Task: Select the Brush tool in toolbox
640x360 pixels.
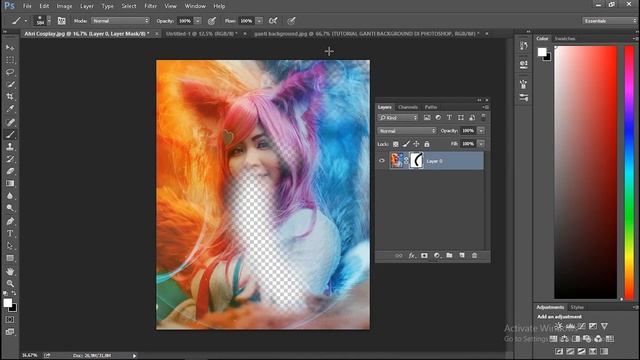Action: 10,134
